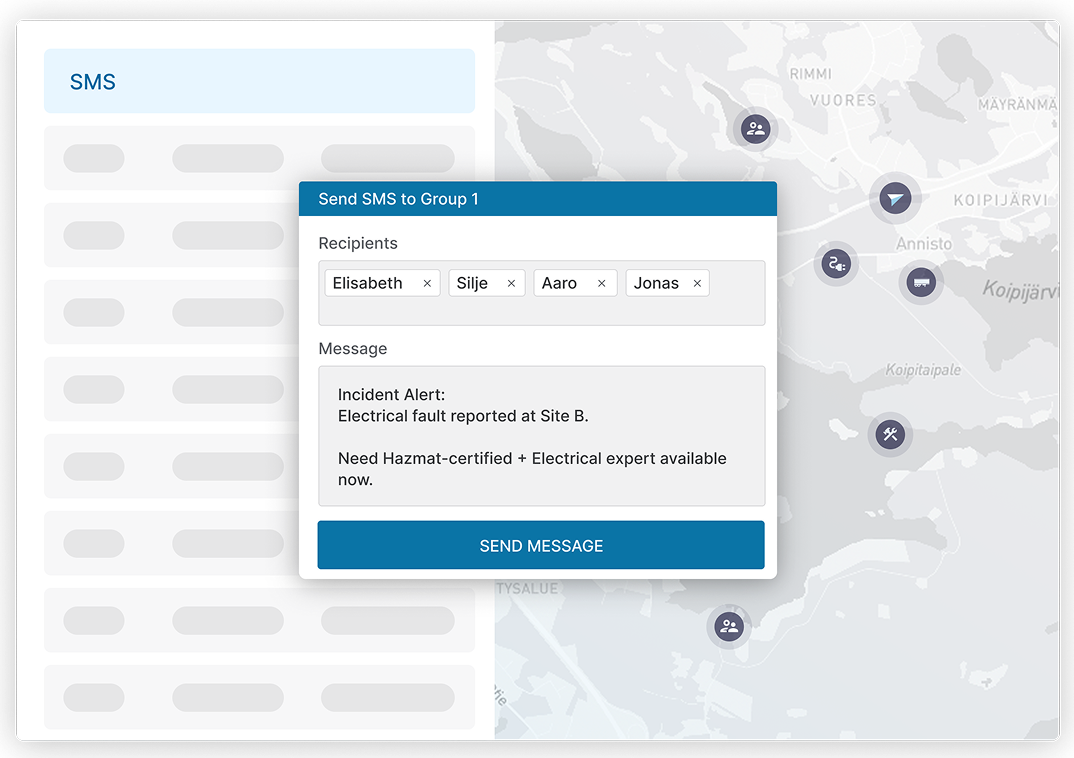Remove Silje from recipients

(511, 284)
